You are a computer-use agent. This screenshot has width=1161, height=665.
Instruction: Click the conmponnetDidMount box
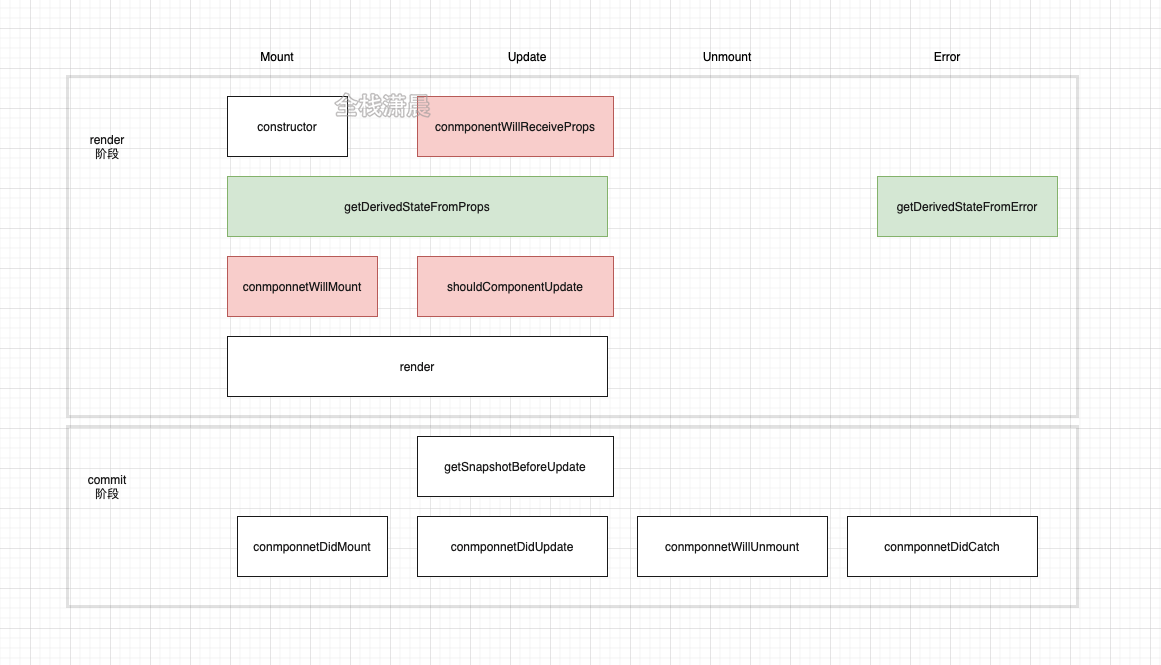(312, 547)
